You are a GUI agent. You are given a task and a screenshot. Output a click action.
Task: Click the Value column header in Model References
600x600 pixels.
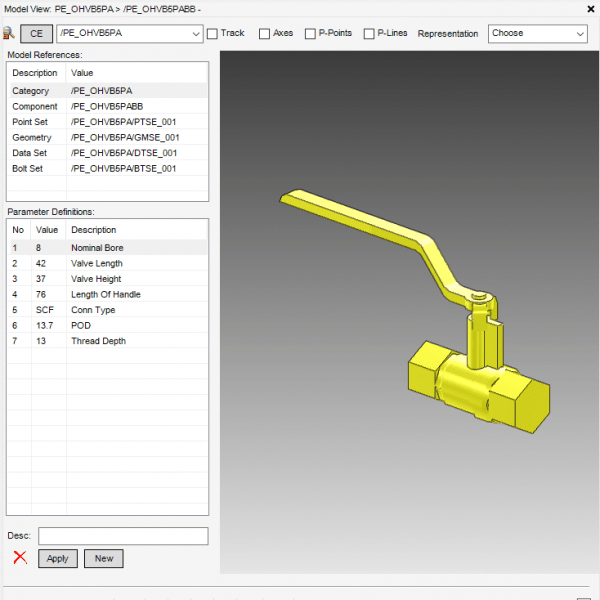136,73
